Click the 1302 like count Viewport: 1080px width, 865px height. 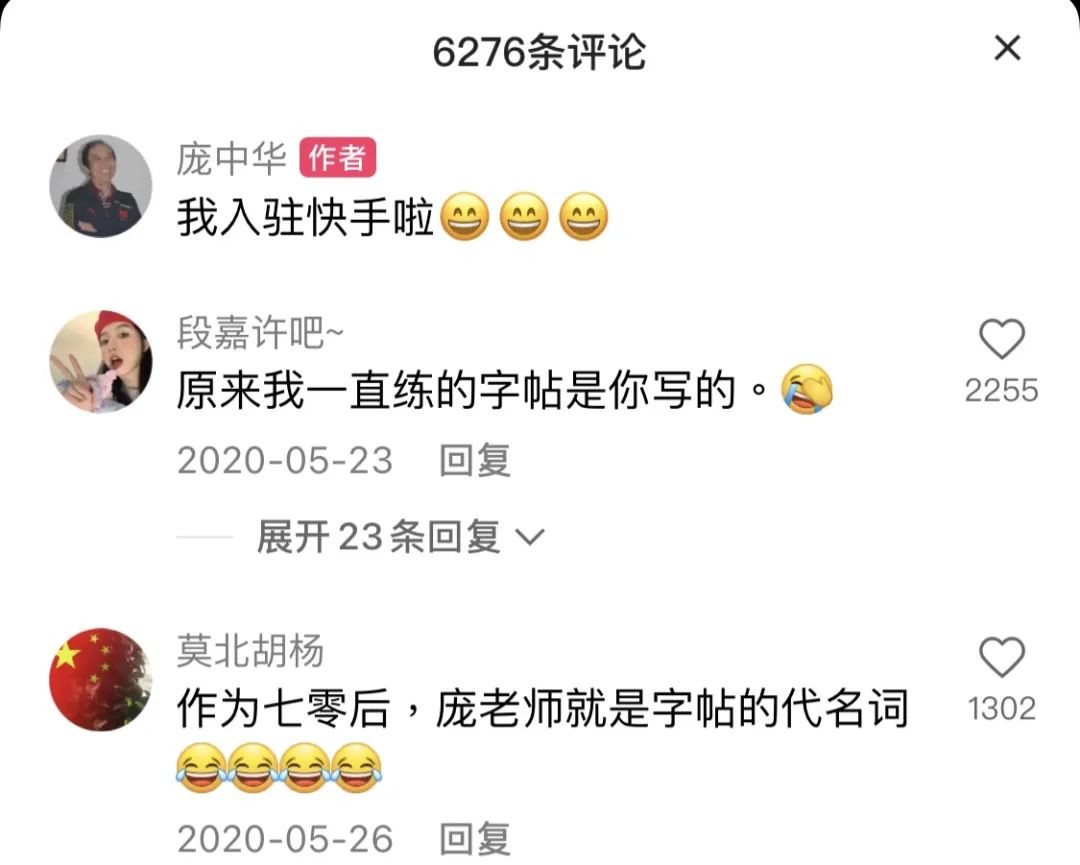1001,709
